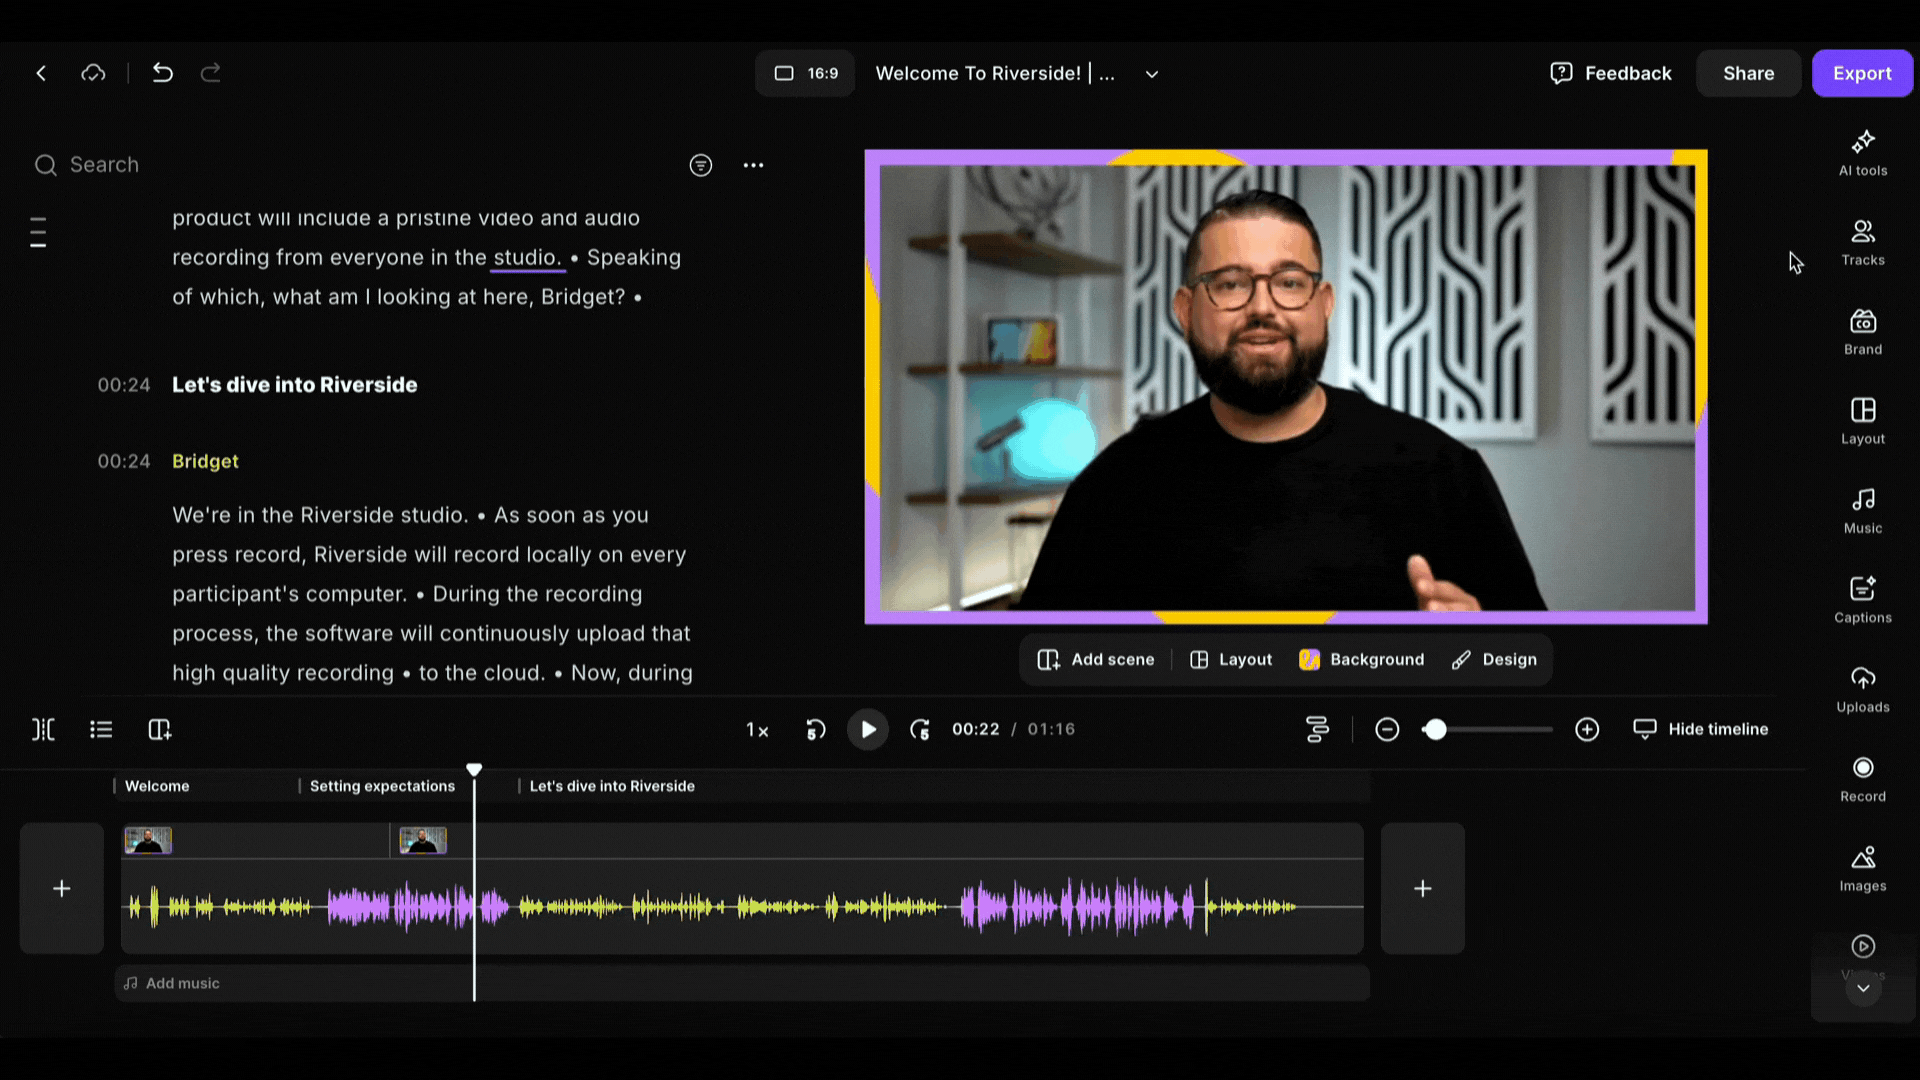
Task: Click the transcript filter icon
Action: [700, 165]
